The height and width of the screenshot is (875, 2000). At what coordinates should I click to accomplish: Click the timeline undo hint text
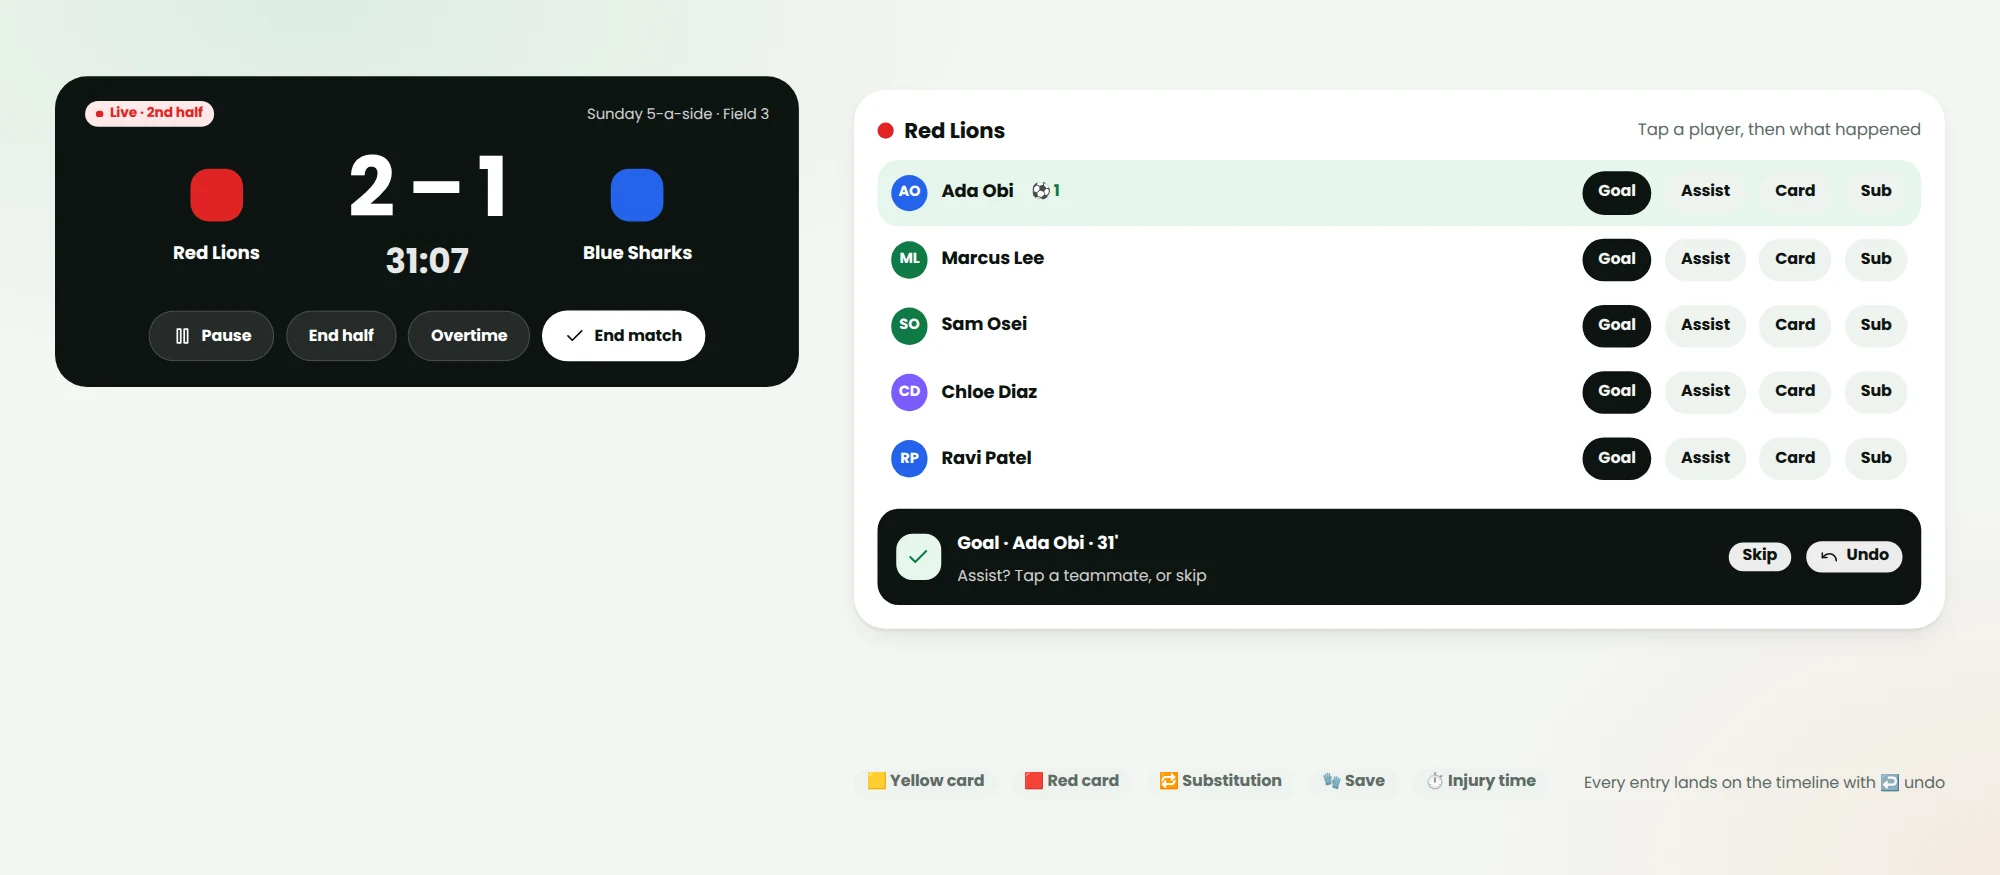1764,783
